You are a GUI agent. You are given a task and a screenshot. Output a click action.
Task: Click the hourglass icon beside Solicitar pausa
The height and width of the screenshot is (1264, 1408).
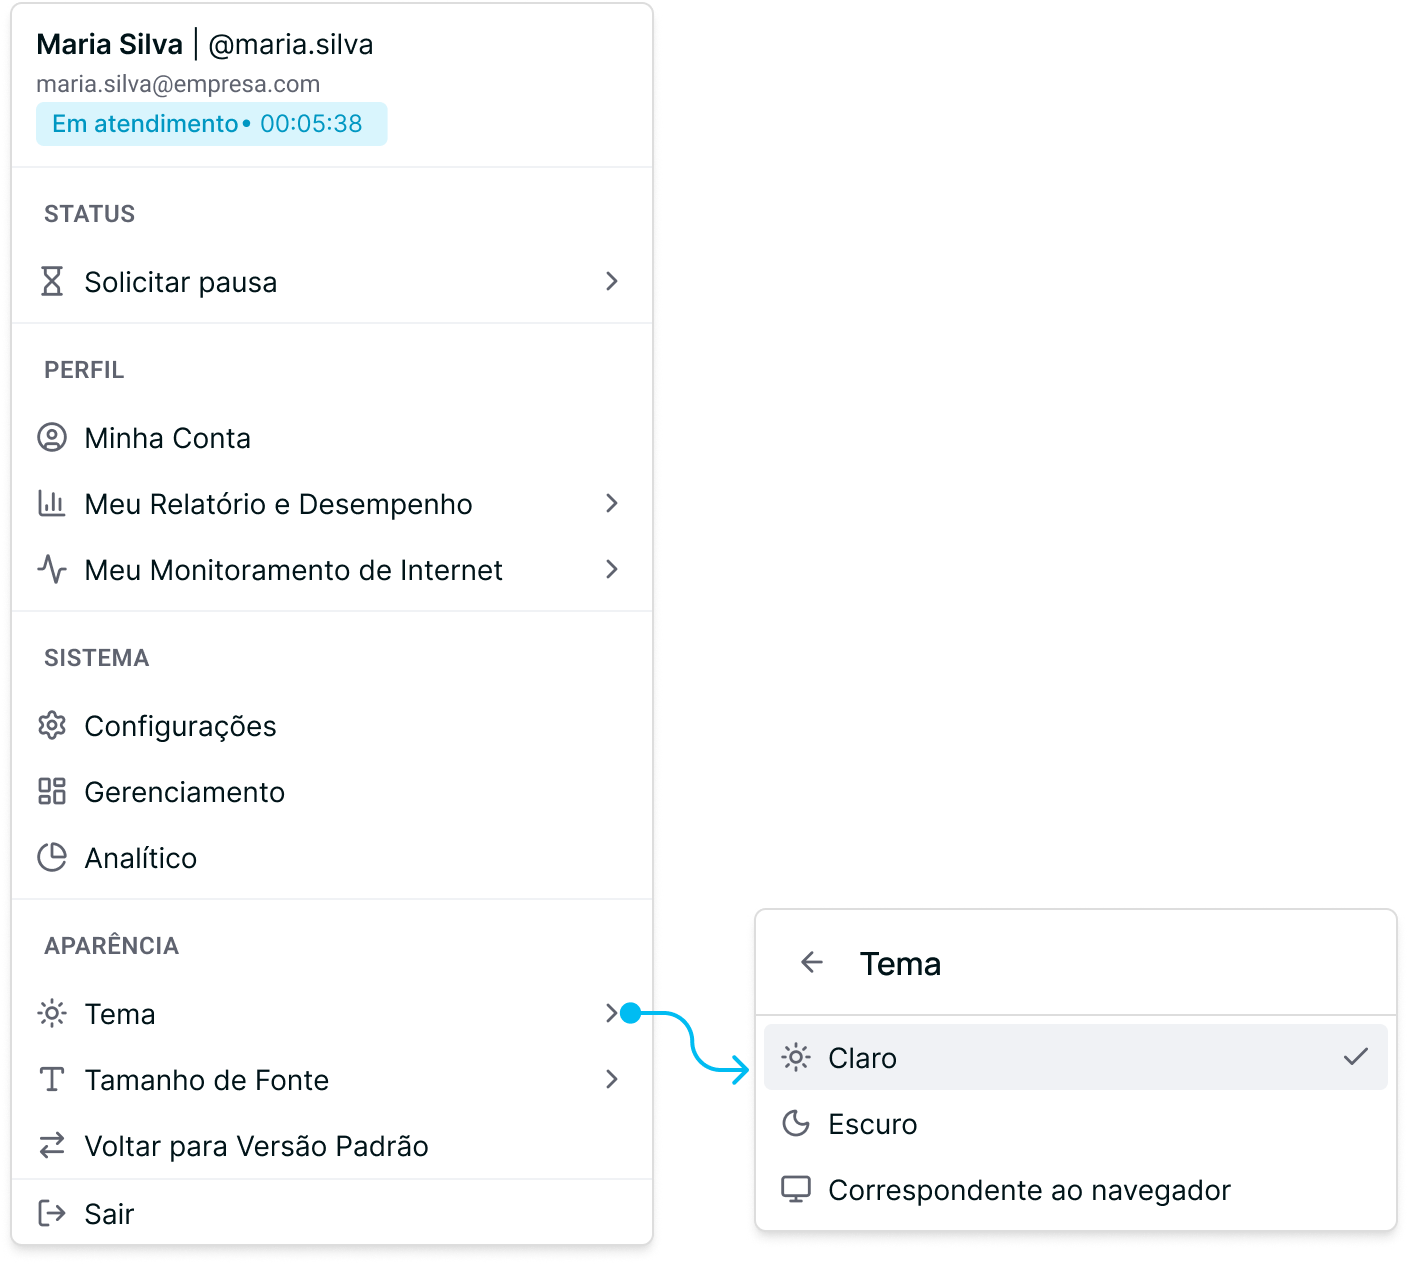[x=52, y=281]
